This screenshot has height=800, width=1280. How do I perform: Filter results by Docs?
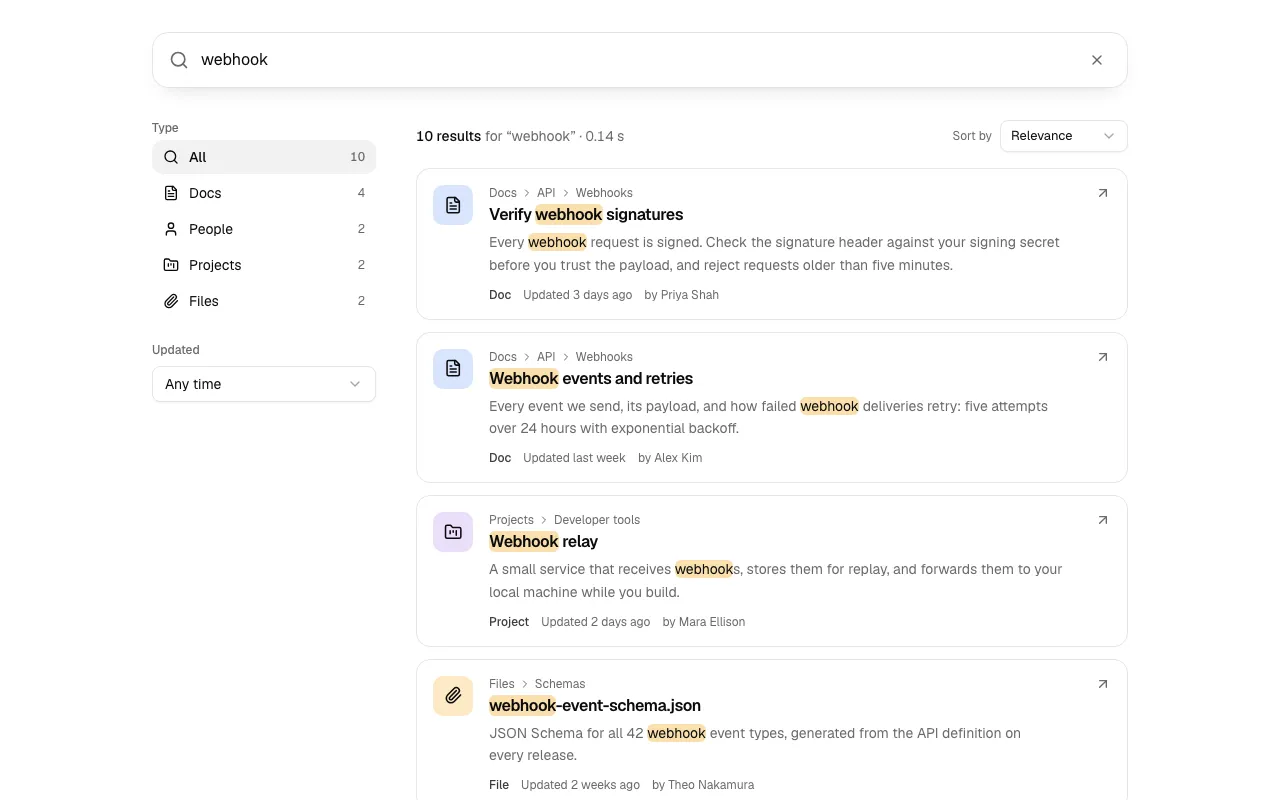(264, 193)
